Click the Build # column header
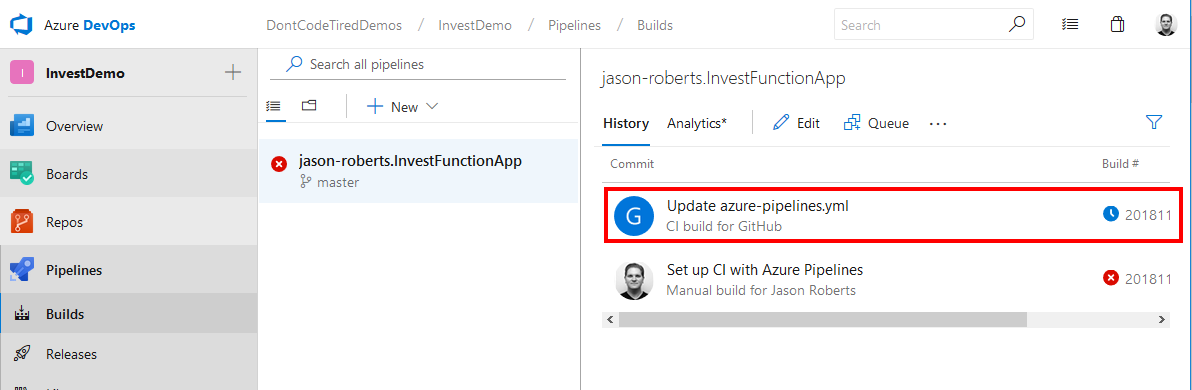Viewport: 1192px width, 390px height. [1120, 164]
